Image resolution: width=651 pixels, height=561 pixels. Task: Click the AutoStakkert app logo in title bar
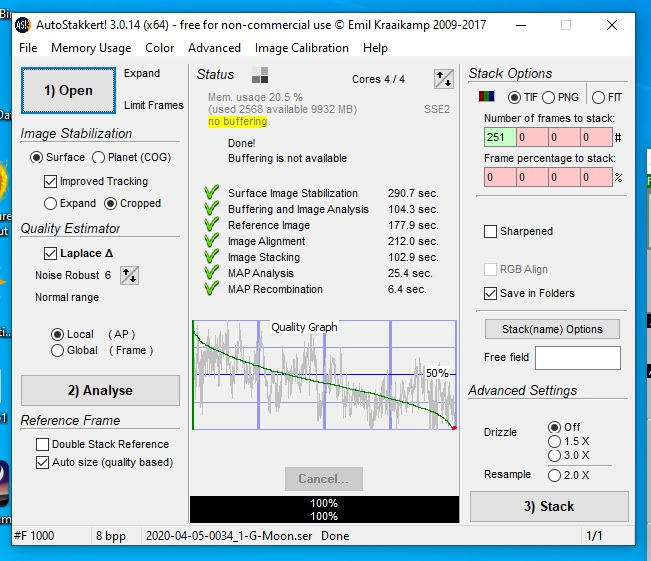click(22, 25)
